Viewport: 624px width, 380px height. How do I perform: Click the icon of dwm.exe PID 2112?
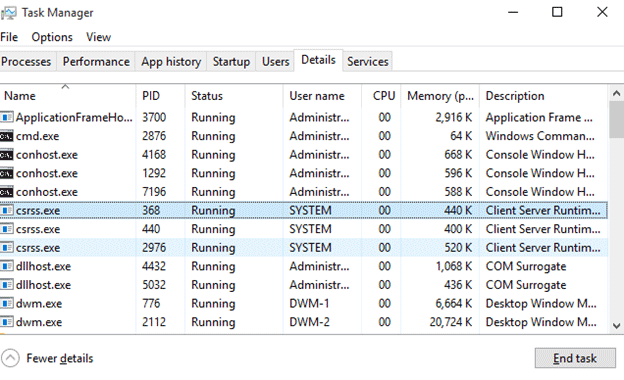click(x=7, y=322)
